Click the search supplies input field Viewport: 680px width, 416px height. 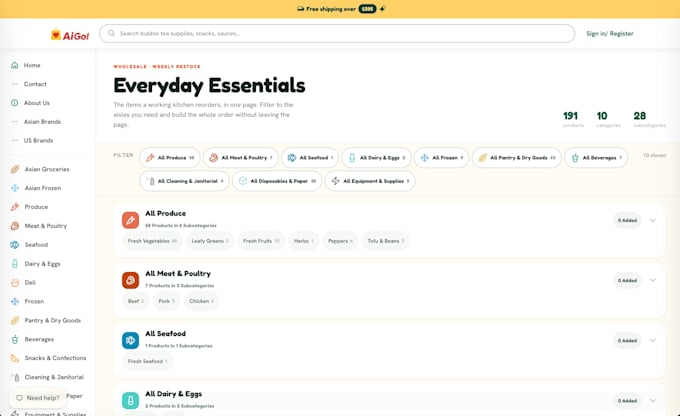(337, 33)
